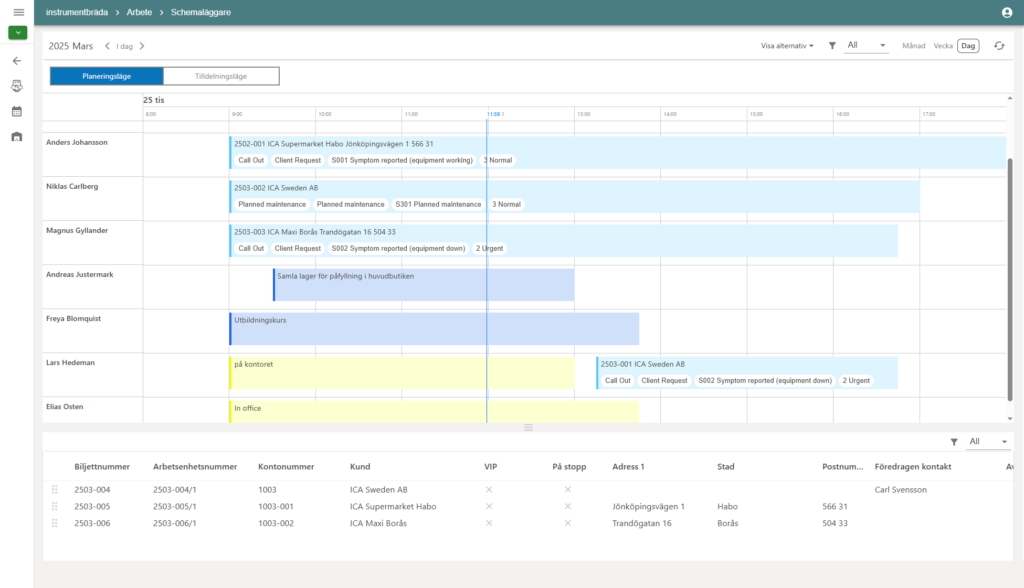Viewport: 1024px width, 588px height.
Task: Click the ticket list filter funnel icon
Action: 954,442
